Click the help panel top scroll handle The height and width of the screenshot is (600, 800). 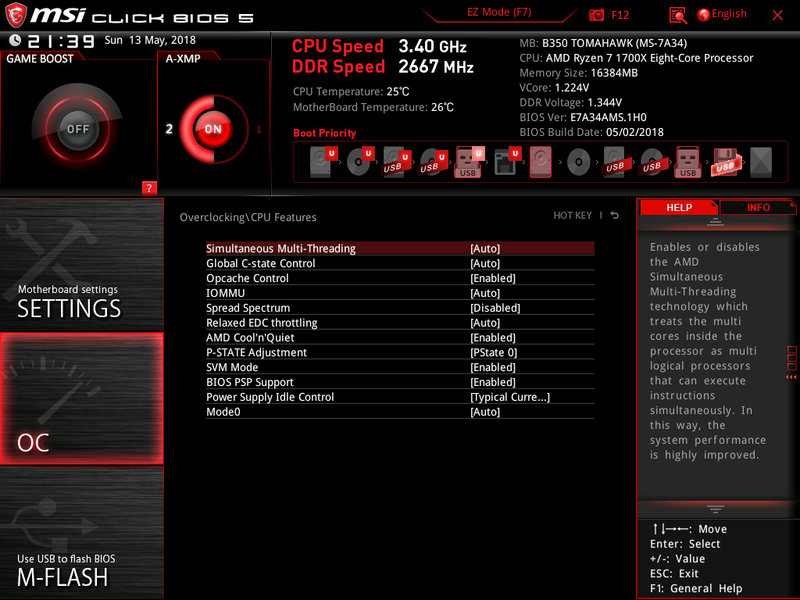pyautogui.click(x=715, y=222)
